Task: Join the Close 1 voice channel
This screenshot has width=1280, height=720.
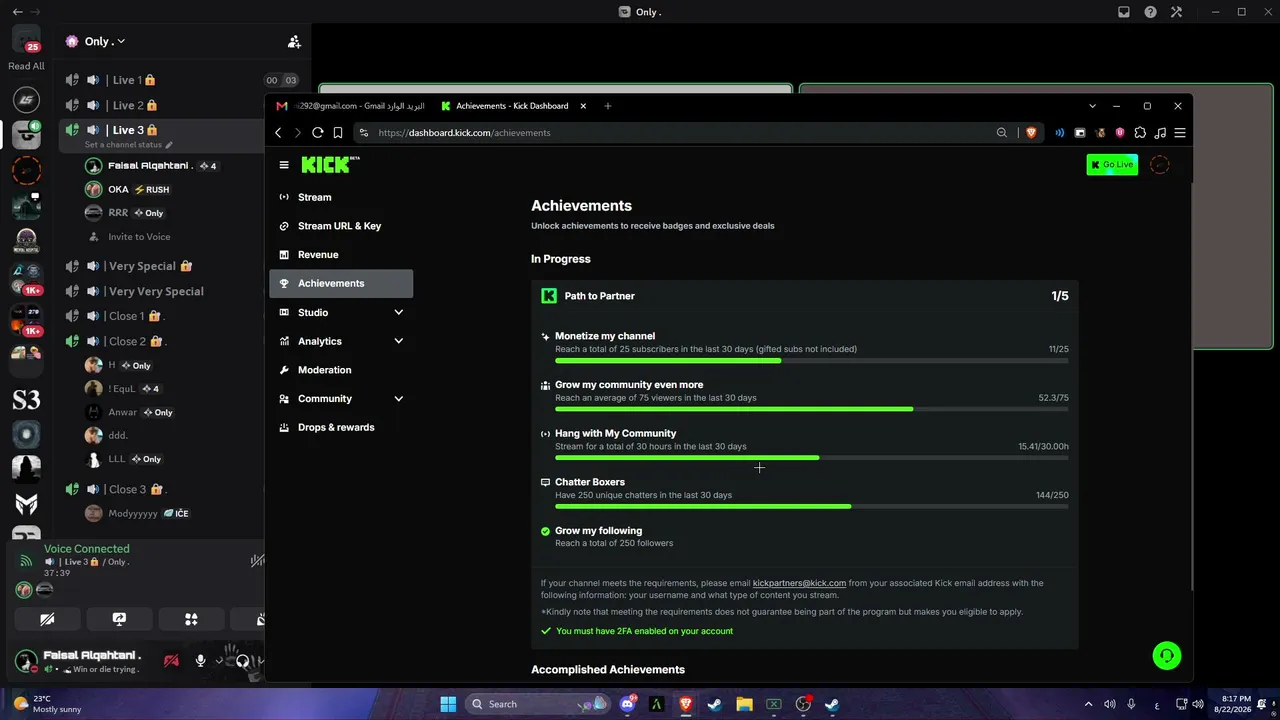Action: pyautogui.click(x=135, y=316)
